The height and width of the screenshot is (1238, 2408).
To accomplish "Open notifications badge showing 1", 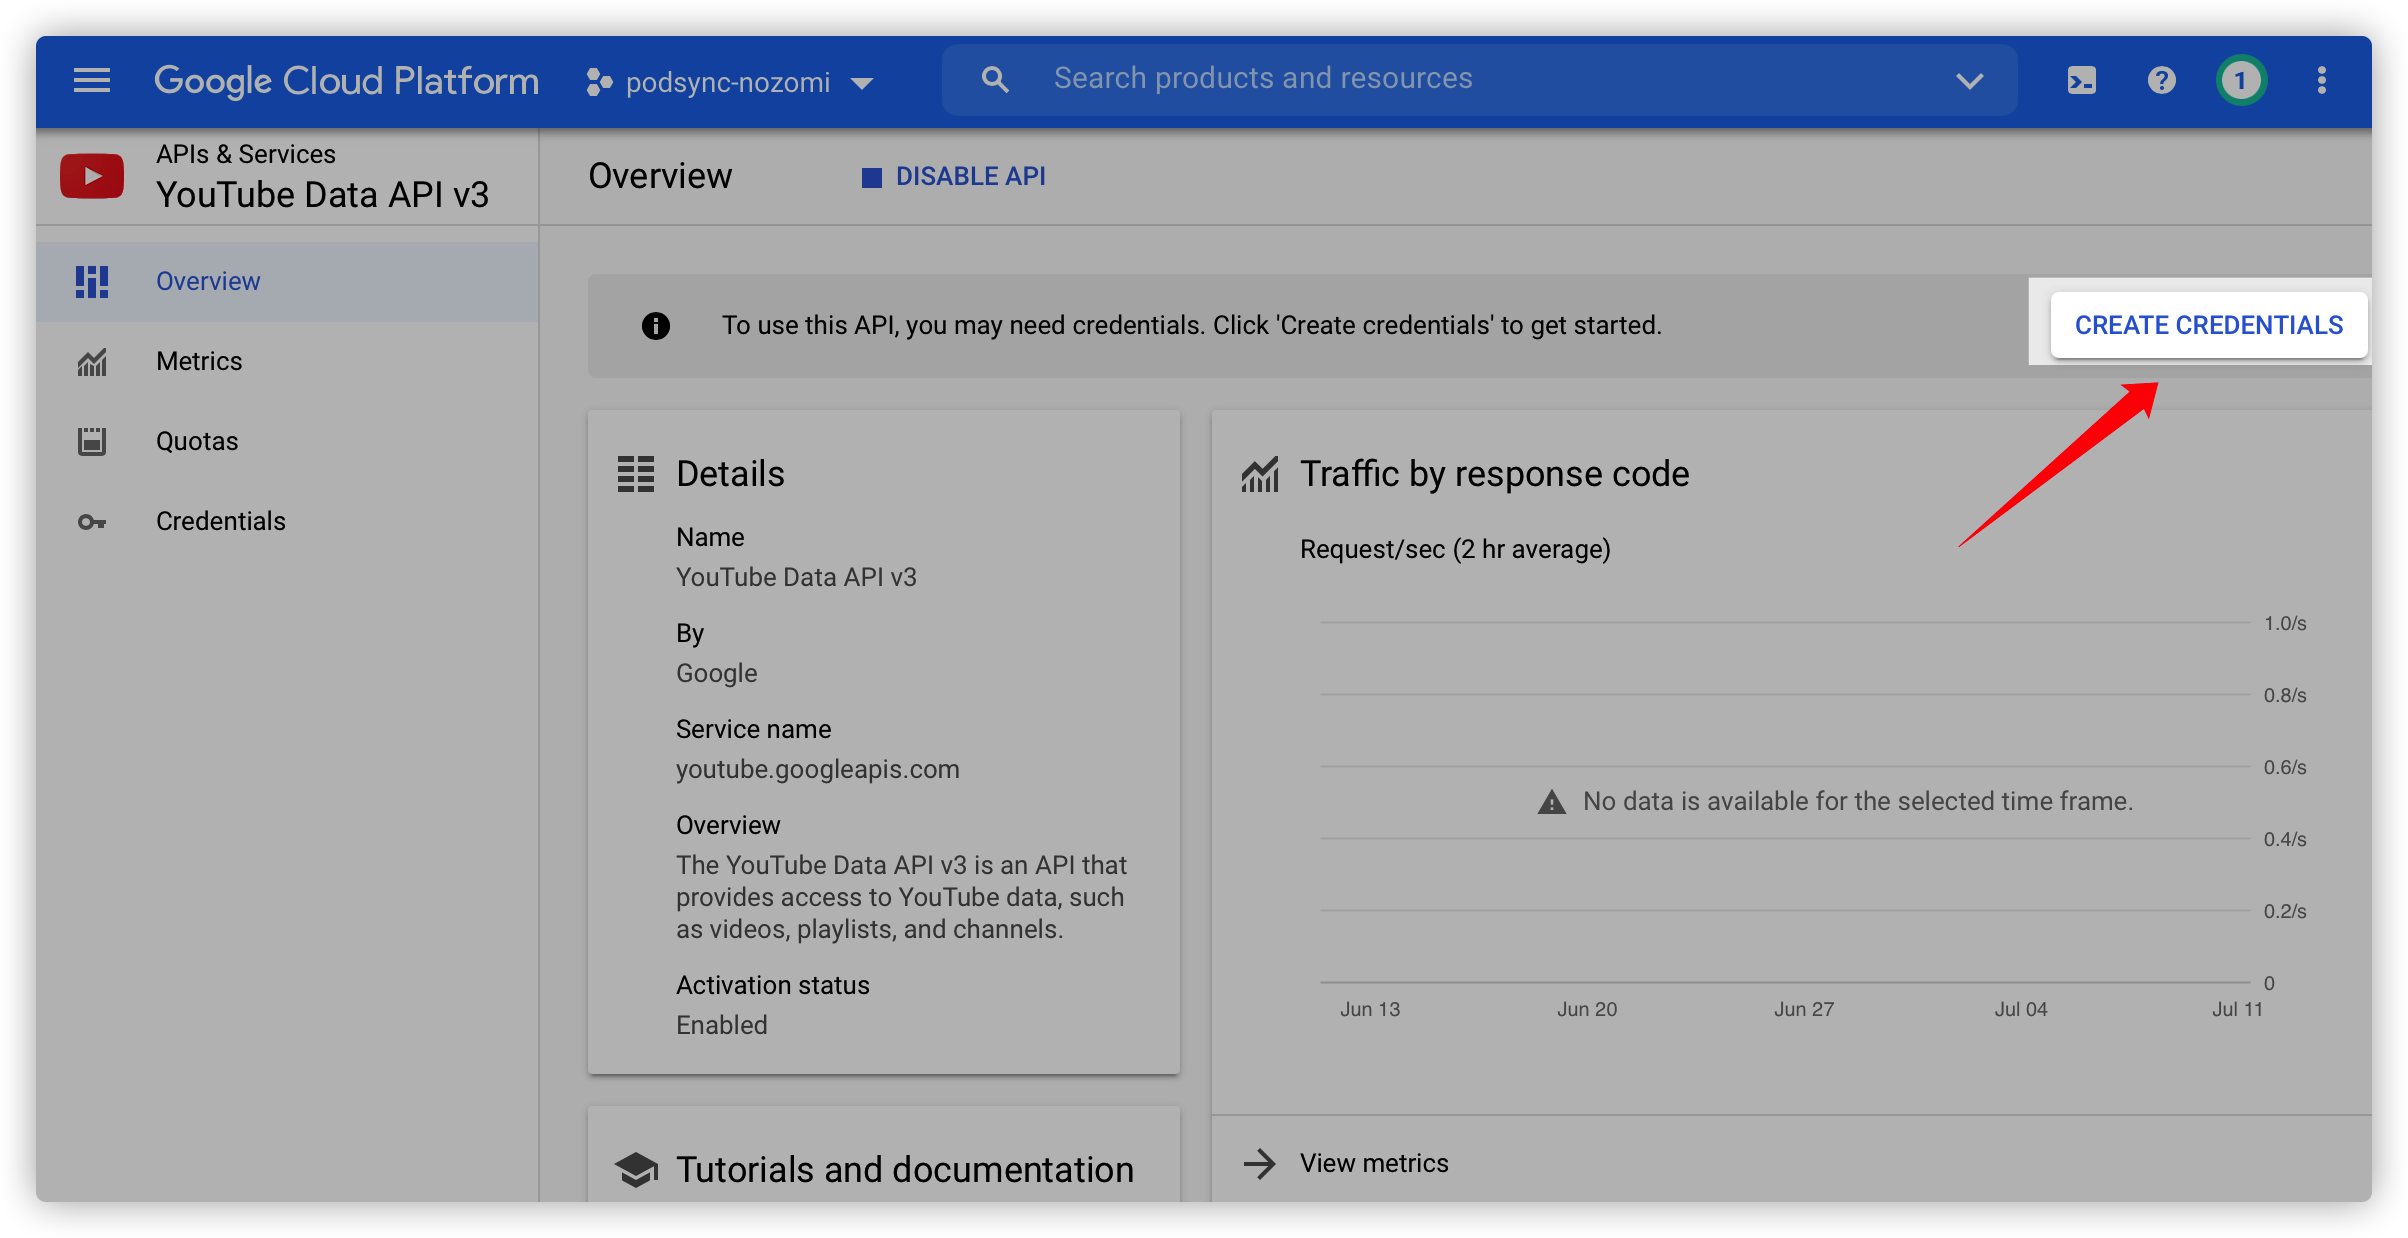I will [2241, 80].
